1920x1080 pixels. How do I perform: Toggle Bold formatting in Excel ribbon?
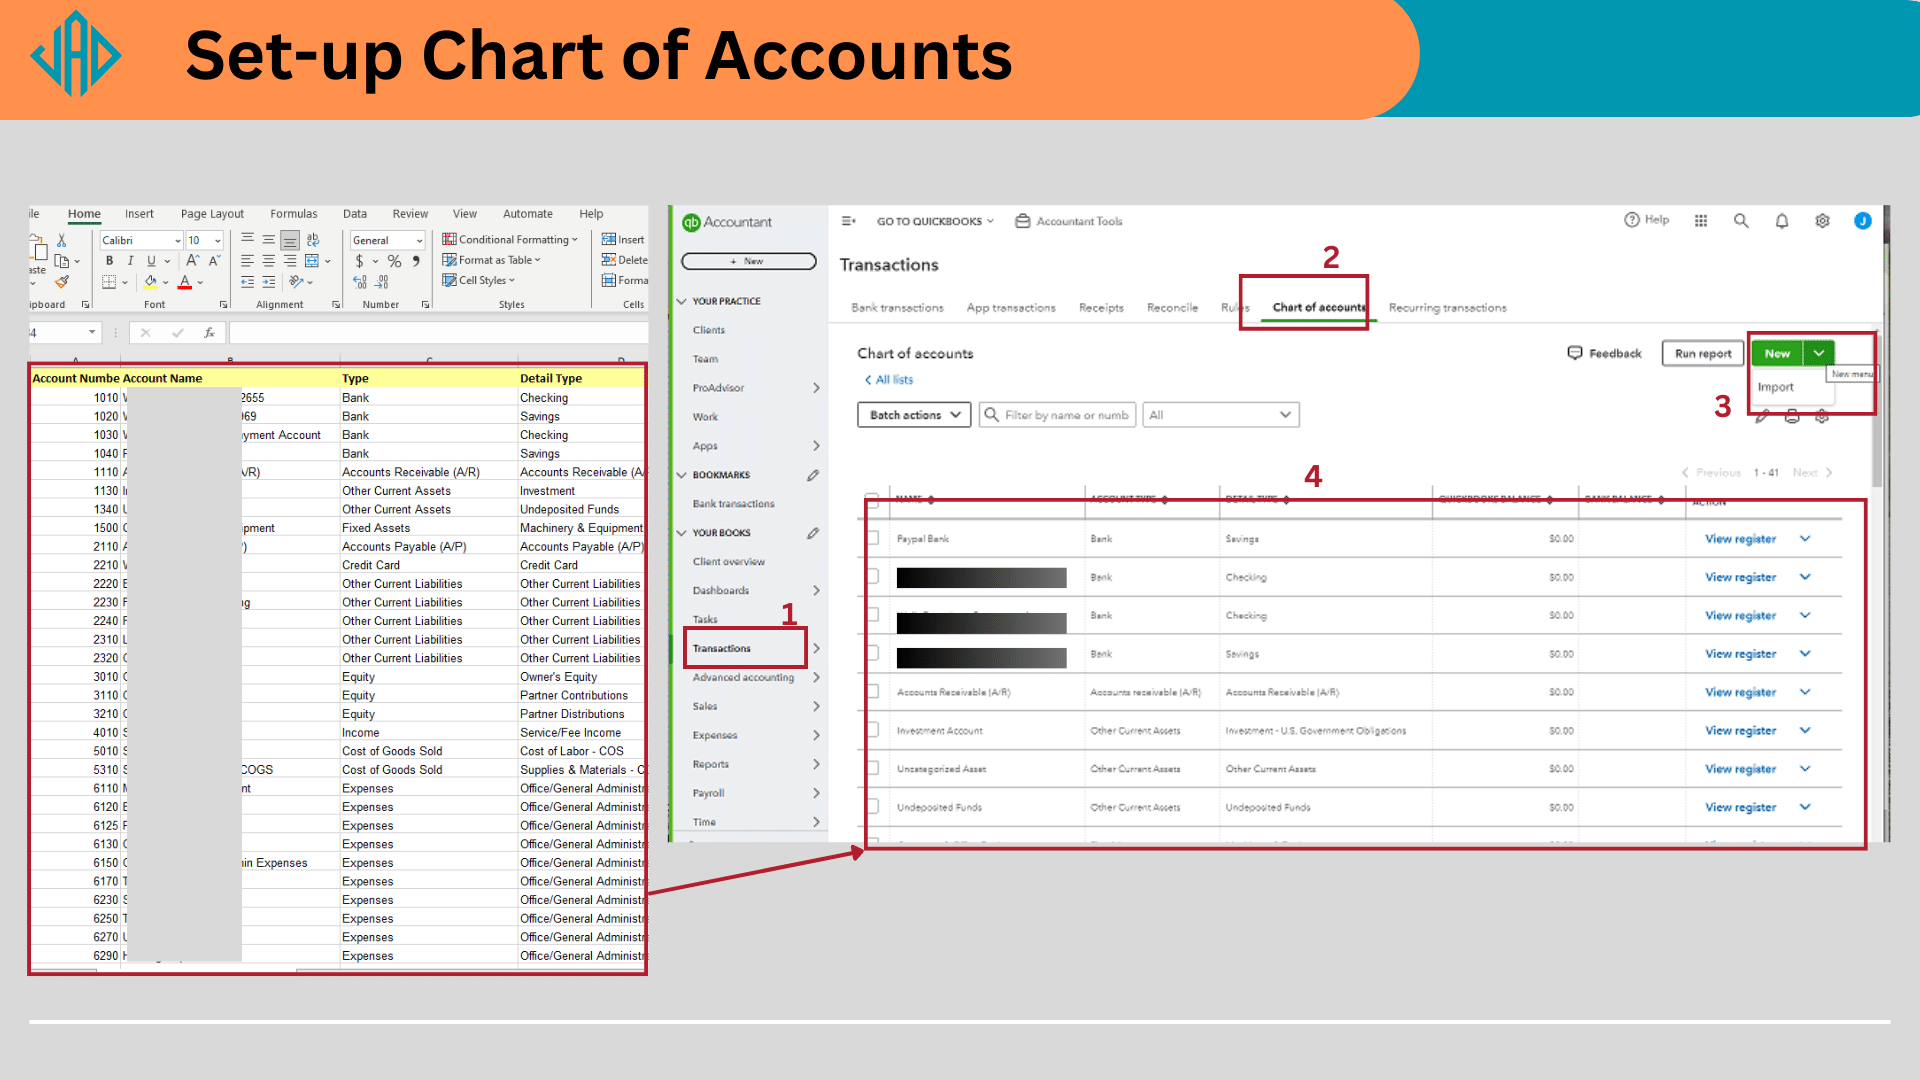click(x=109, y=261)
